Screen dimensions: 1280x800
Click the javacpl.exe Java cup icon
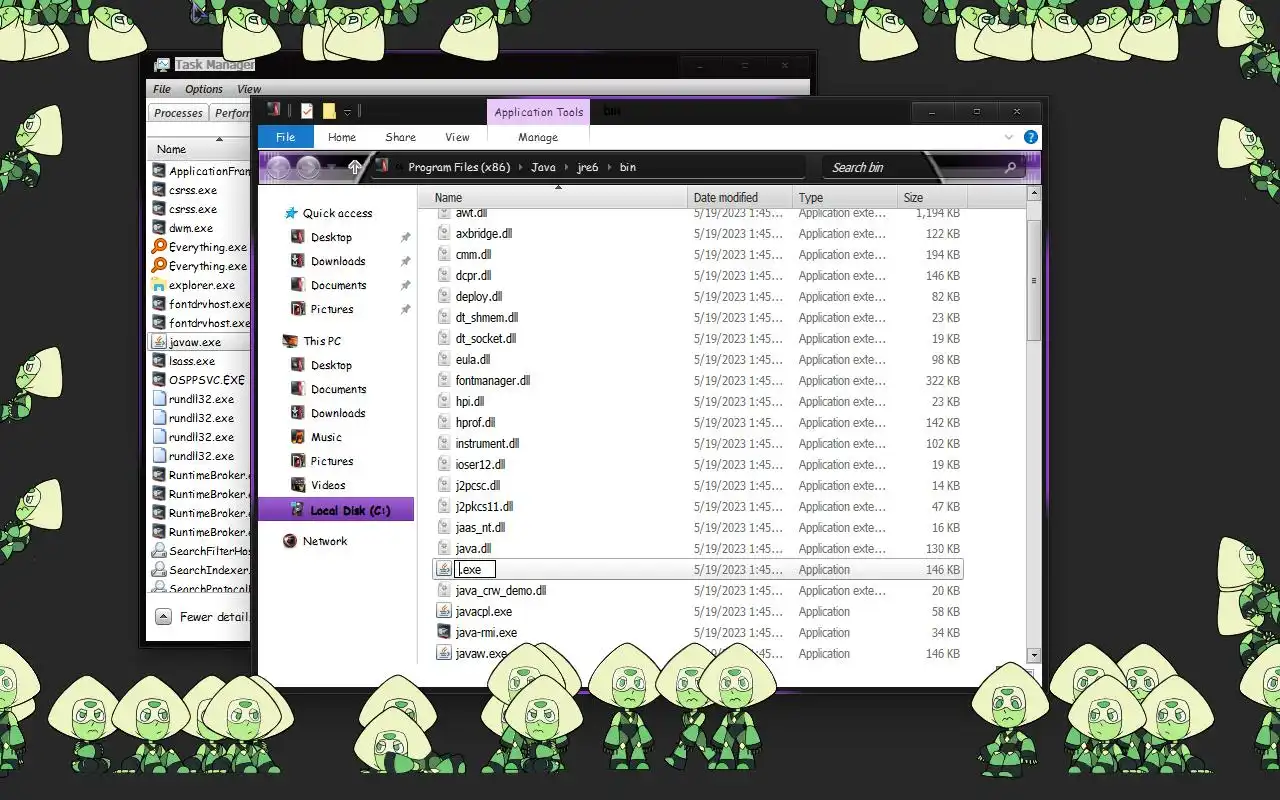(x=444, y=611)
